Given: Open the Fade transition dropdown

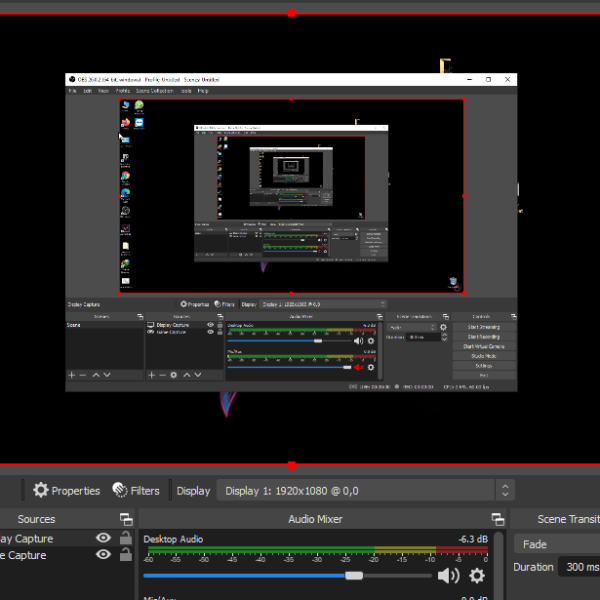Looking at the screenshot, I should pyautogui.click(x=557, y=544).
